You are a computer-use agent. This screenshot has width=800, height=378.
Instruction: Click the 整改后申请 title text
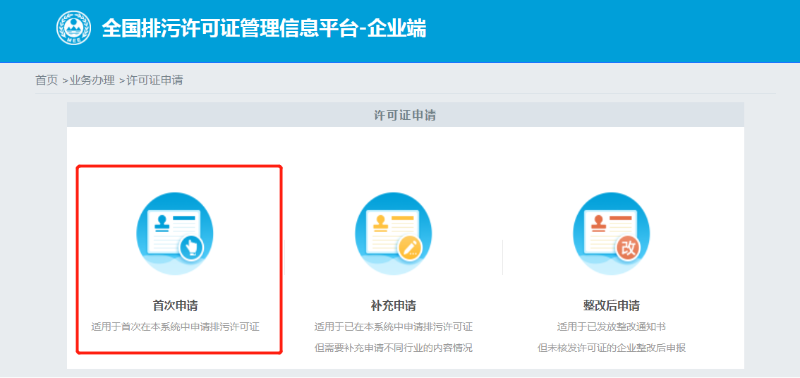[x=611, y=306]
